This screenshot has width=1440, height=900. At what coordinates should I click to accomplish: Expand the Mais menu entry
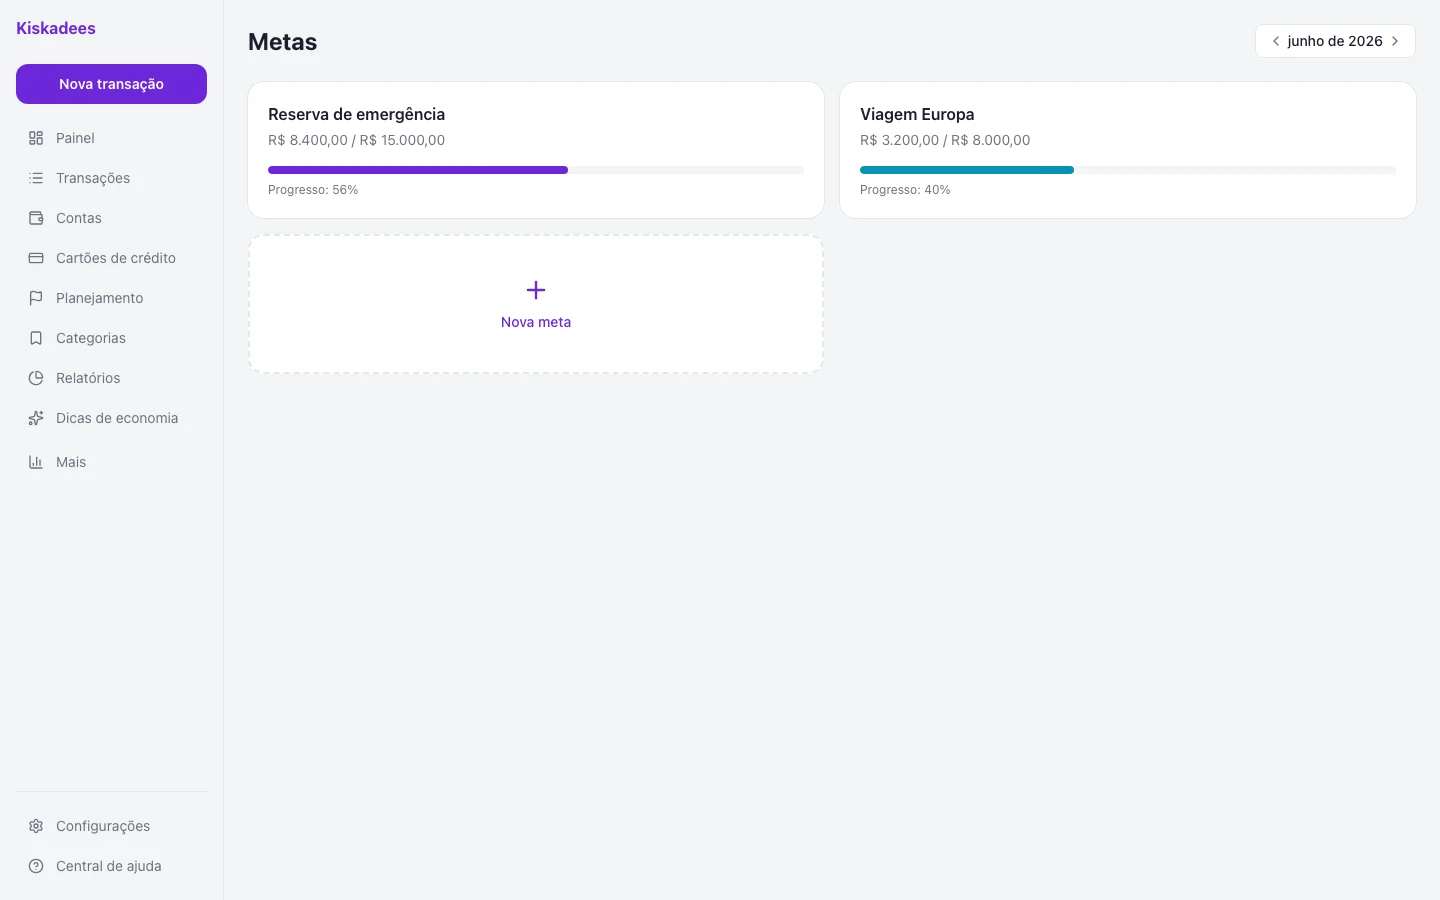click(111, 462)
